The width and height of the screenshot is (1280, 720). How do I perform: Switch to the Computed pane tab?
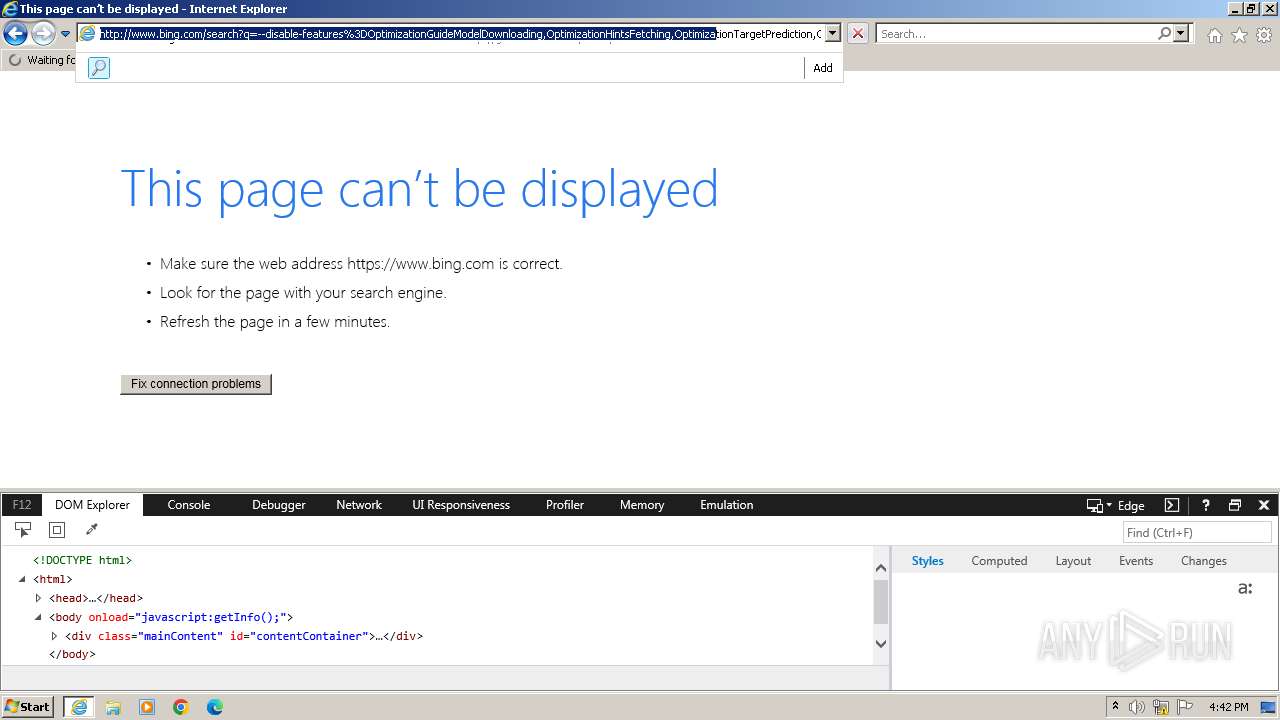coord(999,561)
